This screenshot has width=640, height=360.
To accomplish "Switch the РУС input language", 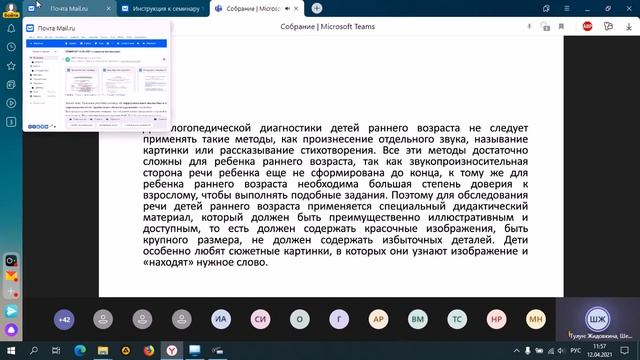I will pyautogui.click(x=576, y=351).
